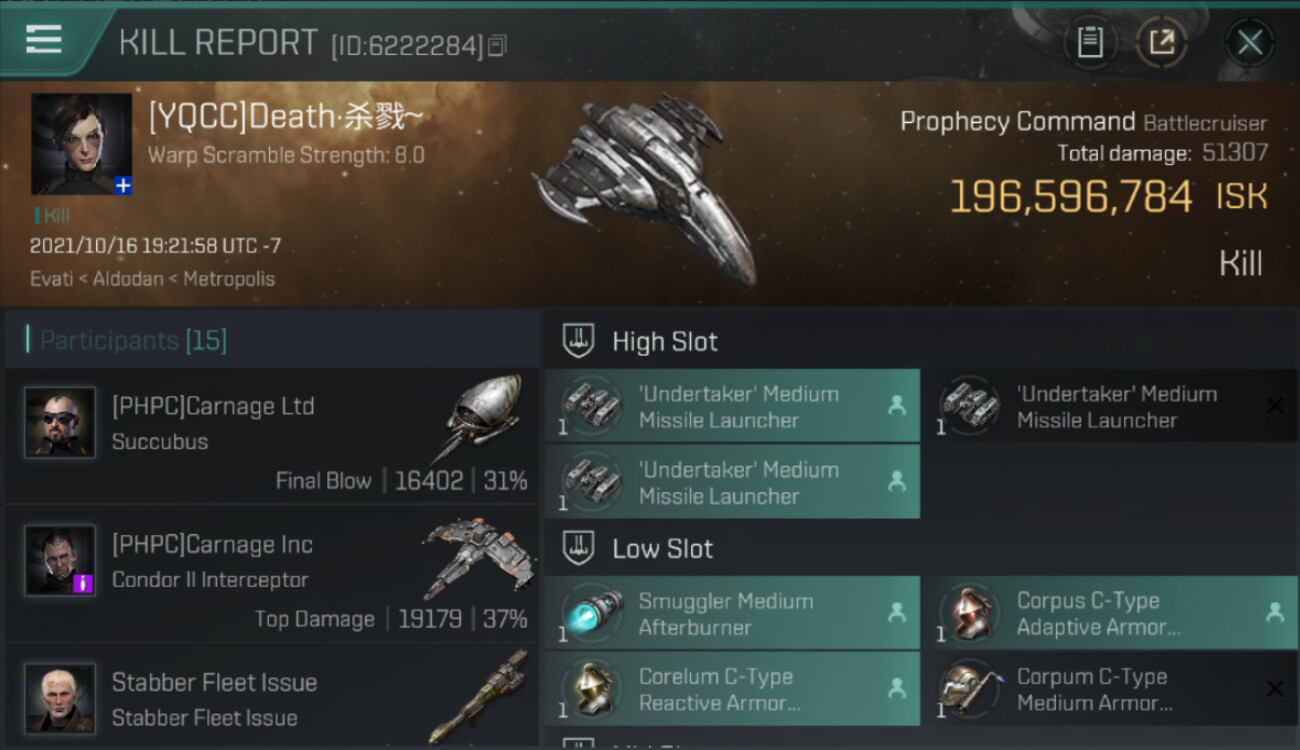
Task: Select the destroyed 'Undertaker' Missile Launcher
Action: tap(1110, 406)
